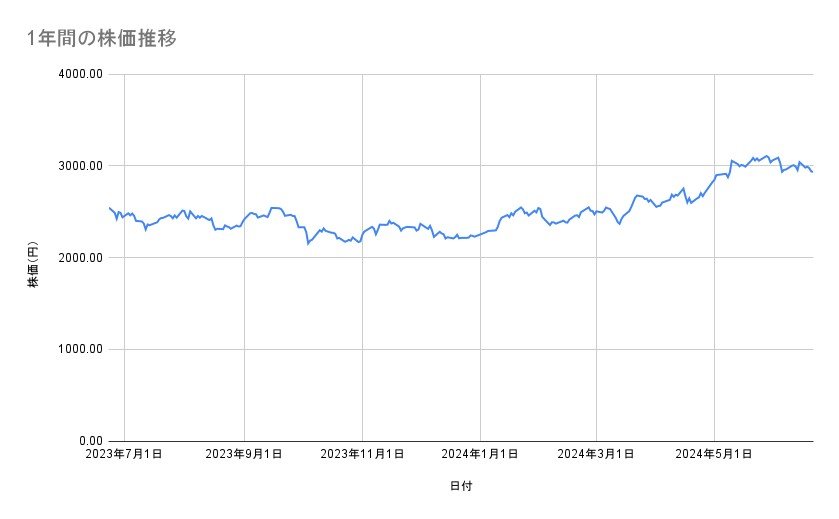Image resolution: width=839 pixels, height=519 pixels.
Task: Select the horizontal axis title 日付
Action: [x=461, y=486]
